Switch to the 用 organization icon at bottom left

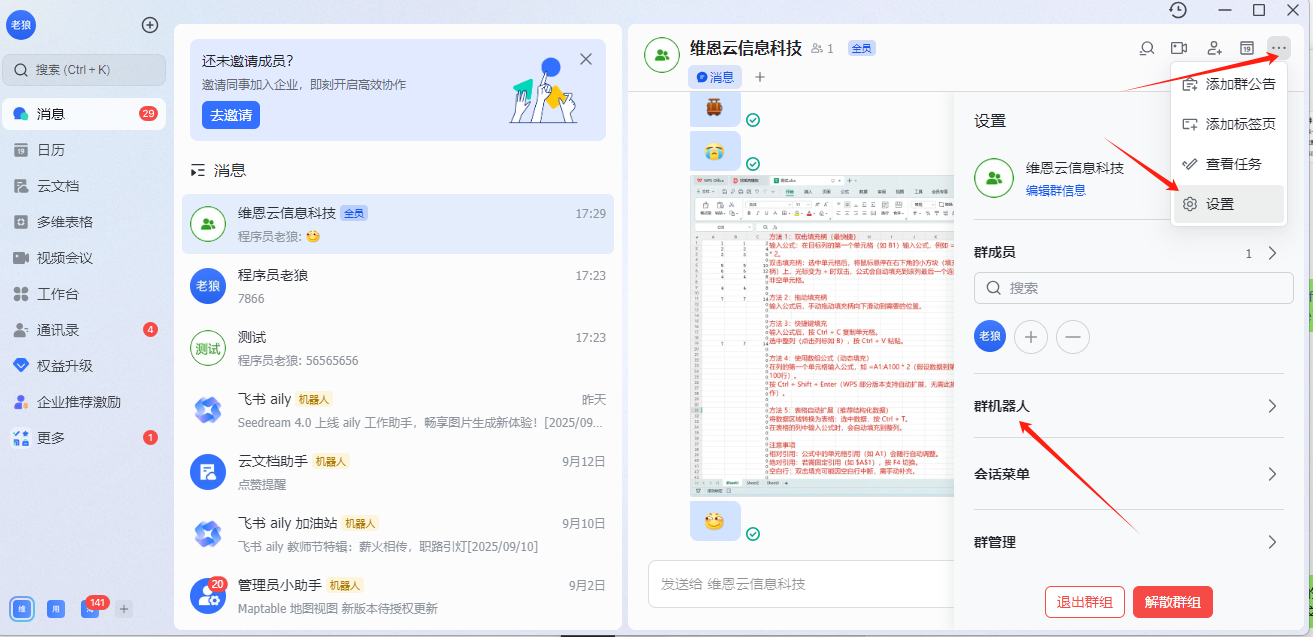point(56,608)
